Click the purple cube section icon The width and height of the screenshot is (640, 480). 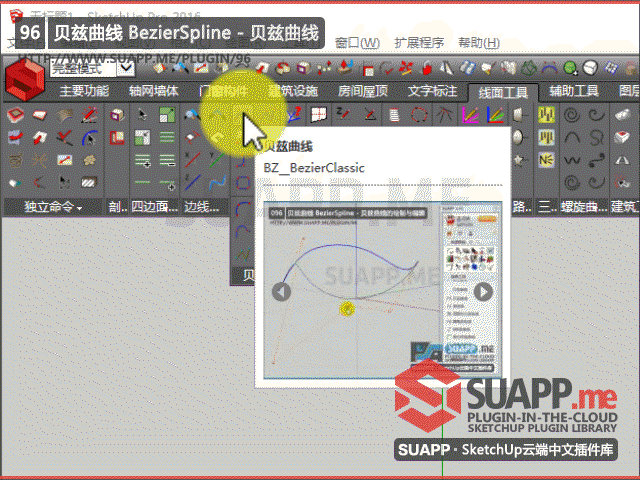click(x=117, y=115)
